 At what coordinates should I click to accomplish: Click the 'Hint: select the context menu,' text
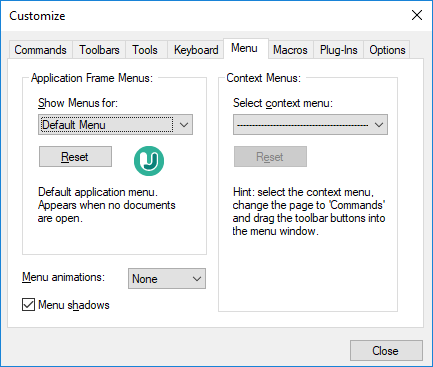[304, 192]
